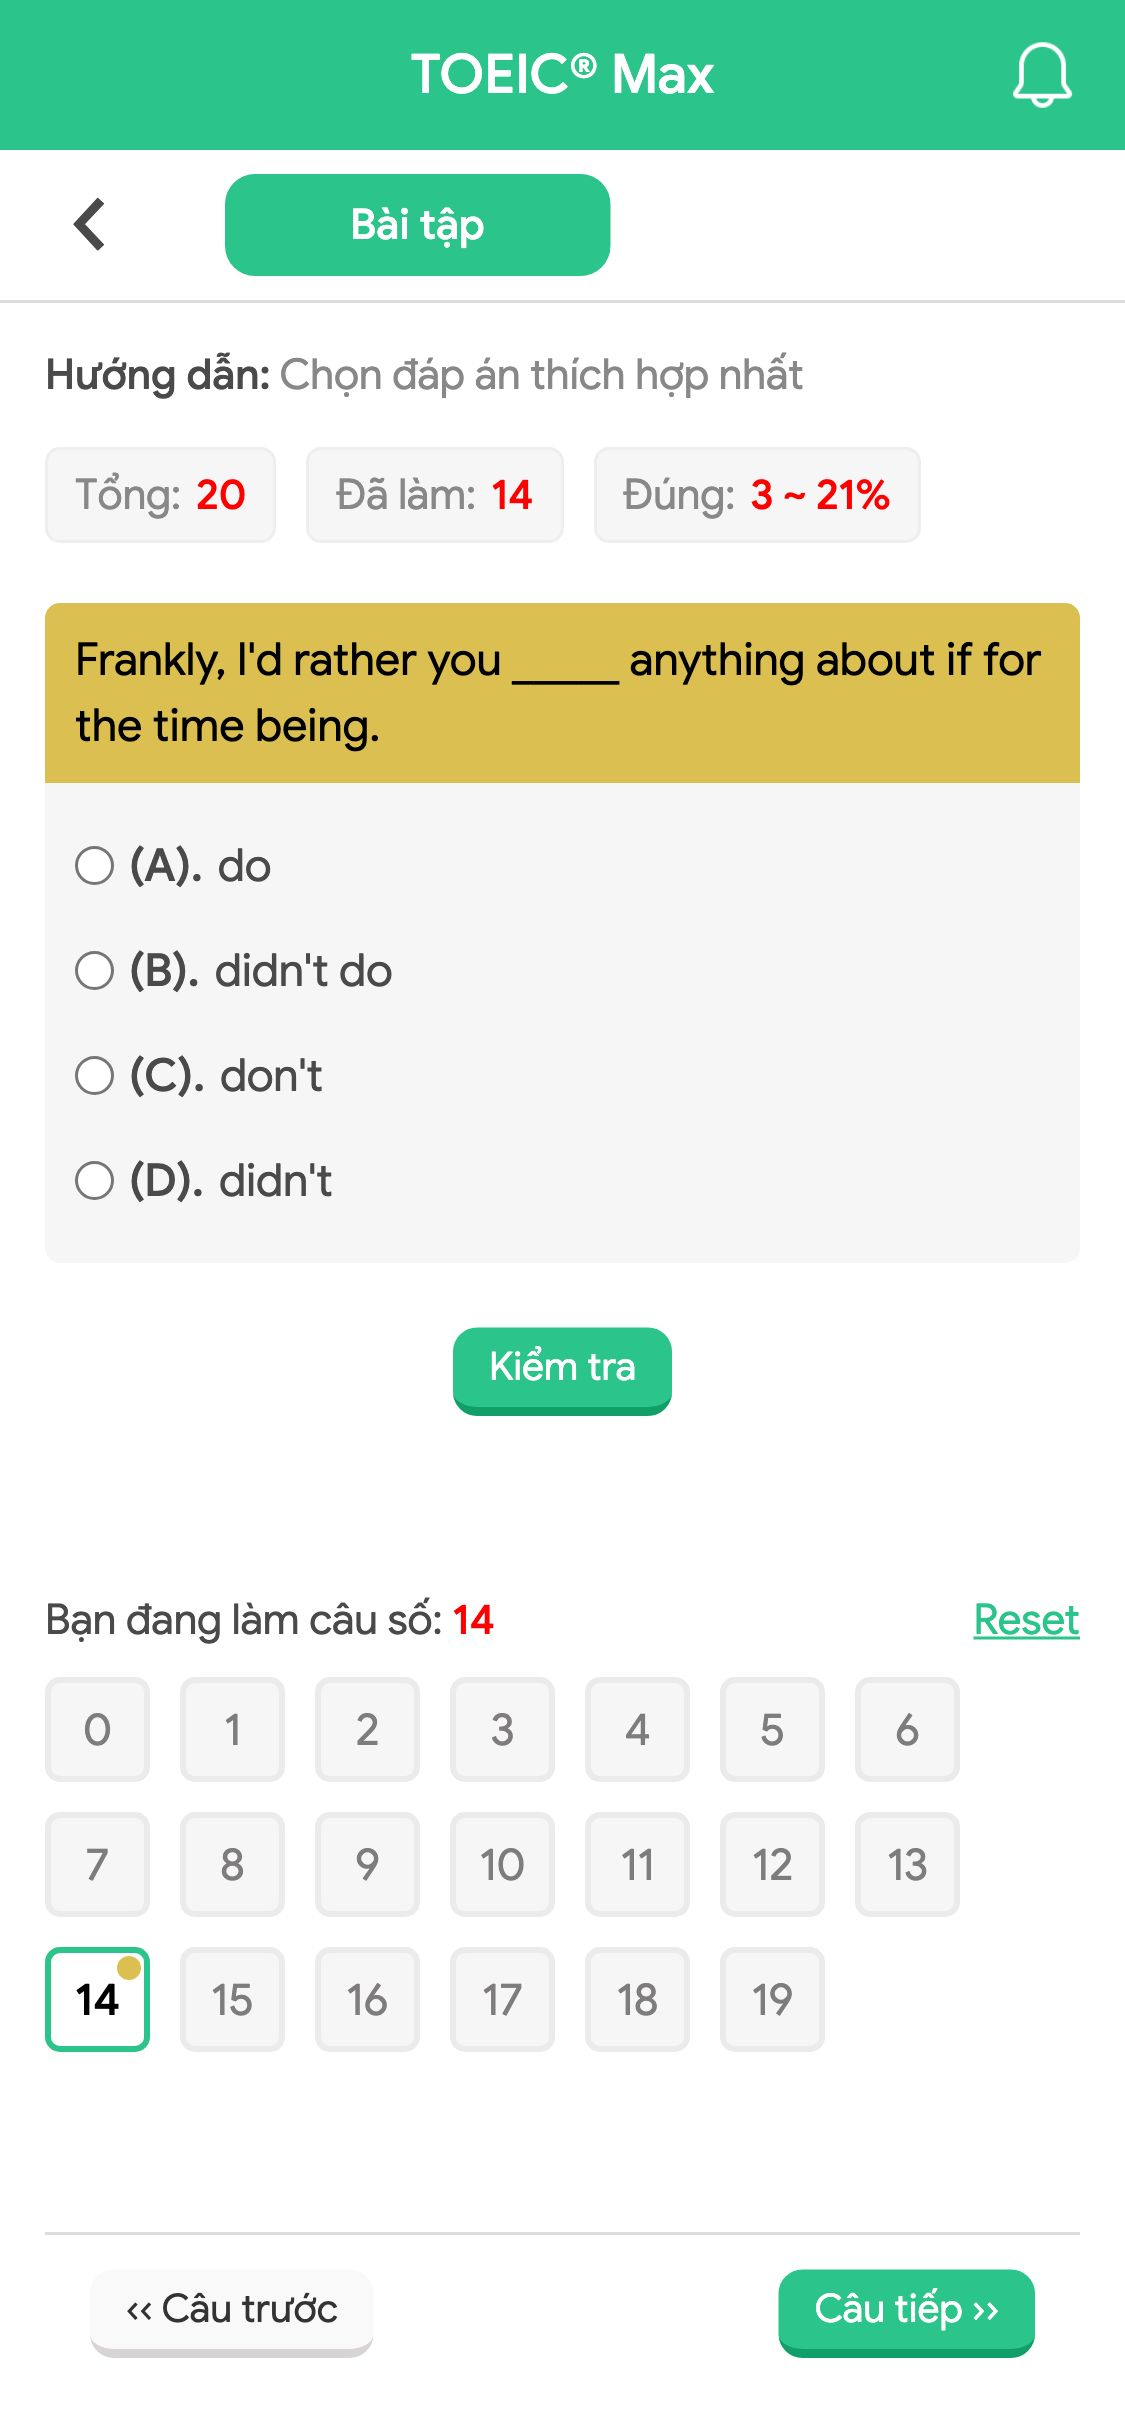Jump to question number 0
The width and height of the screenshot is (1125, 2436).
point(97,1729)
